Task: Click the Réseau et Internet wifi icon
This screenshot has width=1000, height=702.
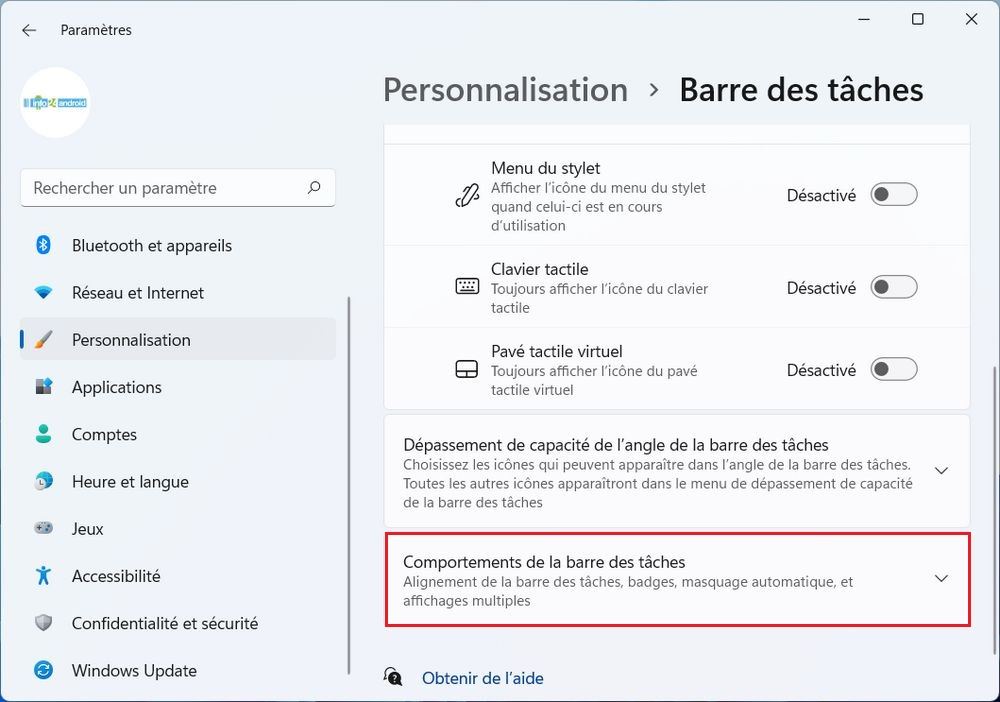Action: click(x=43, y=293)
